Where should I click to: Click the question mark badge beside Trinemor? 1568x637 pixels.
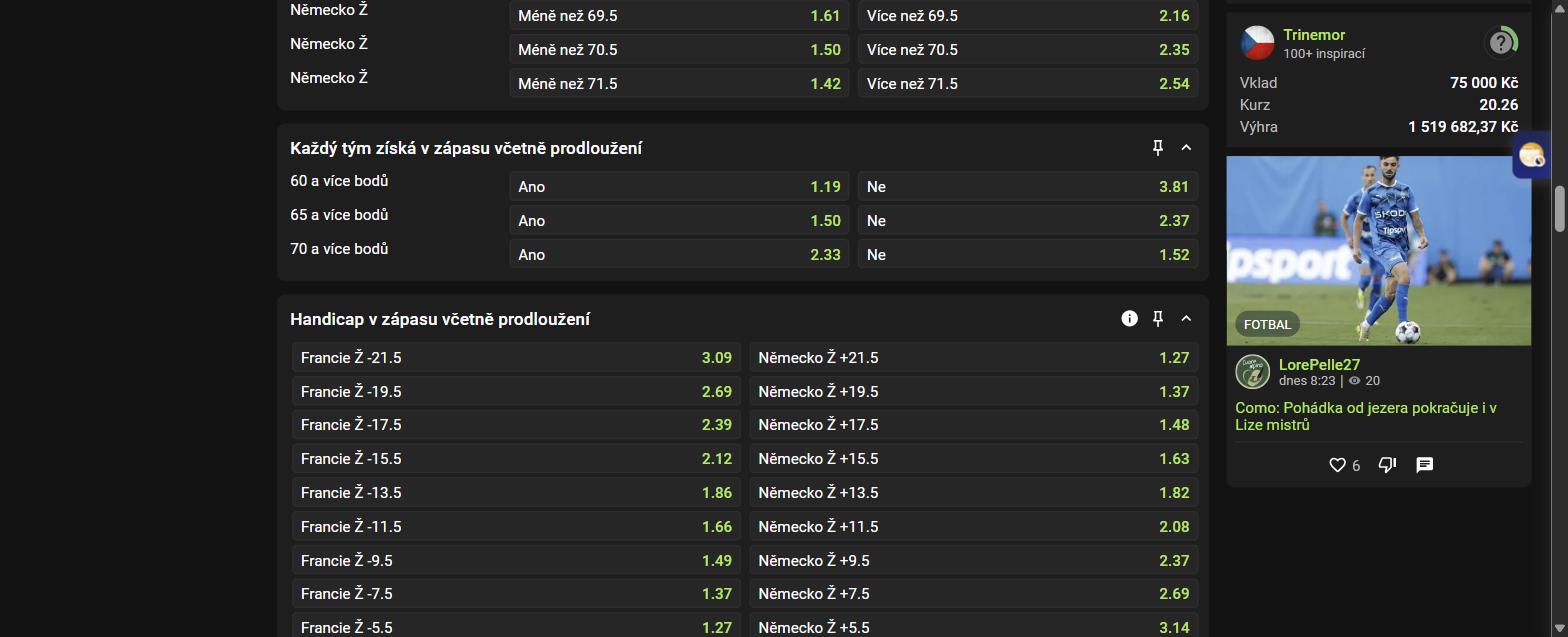click(x=1500, y=43)
